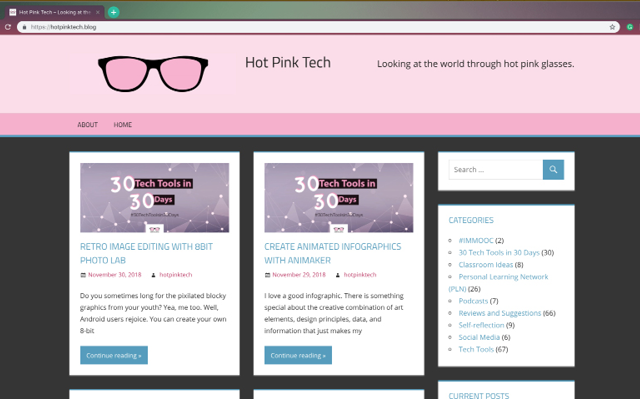Open 8Bit Photo Lab post thumbnail
Viewport: 640px width, 399px height.
(x=154, y=198)
